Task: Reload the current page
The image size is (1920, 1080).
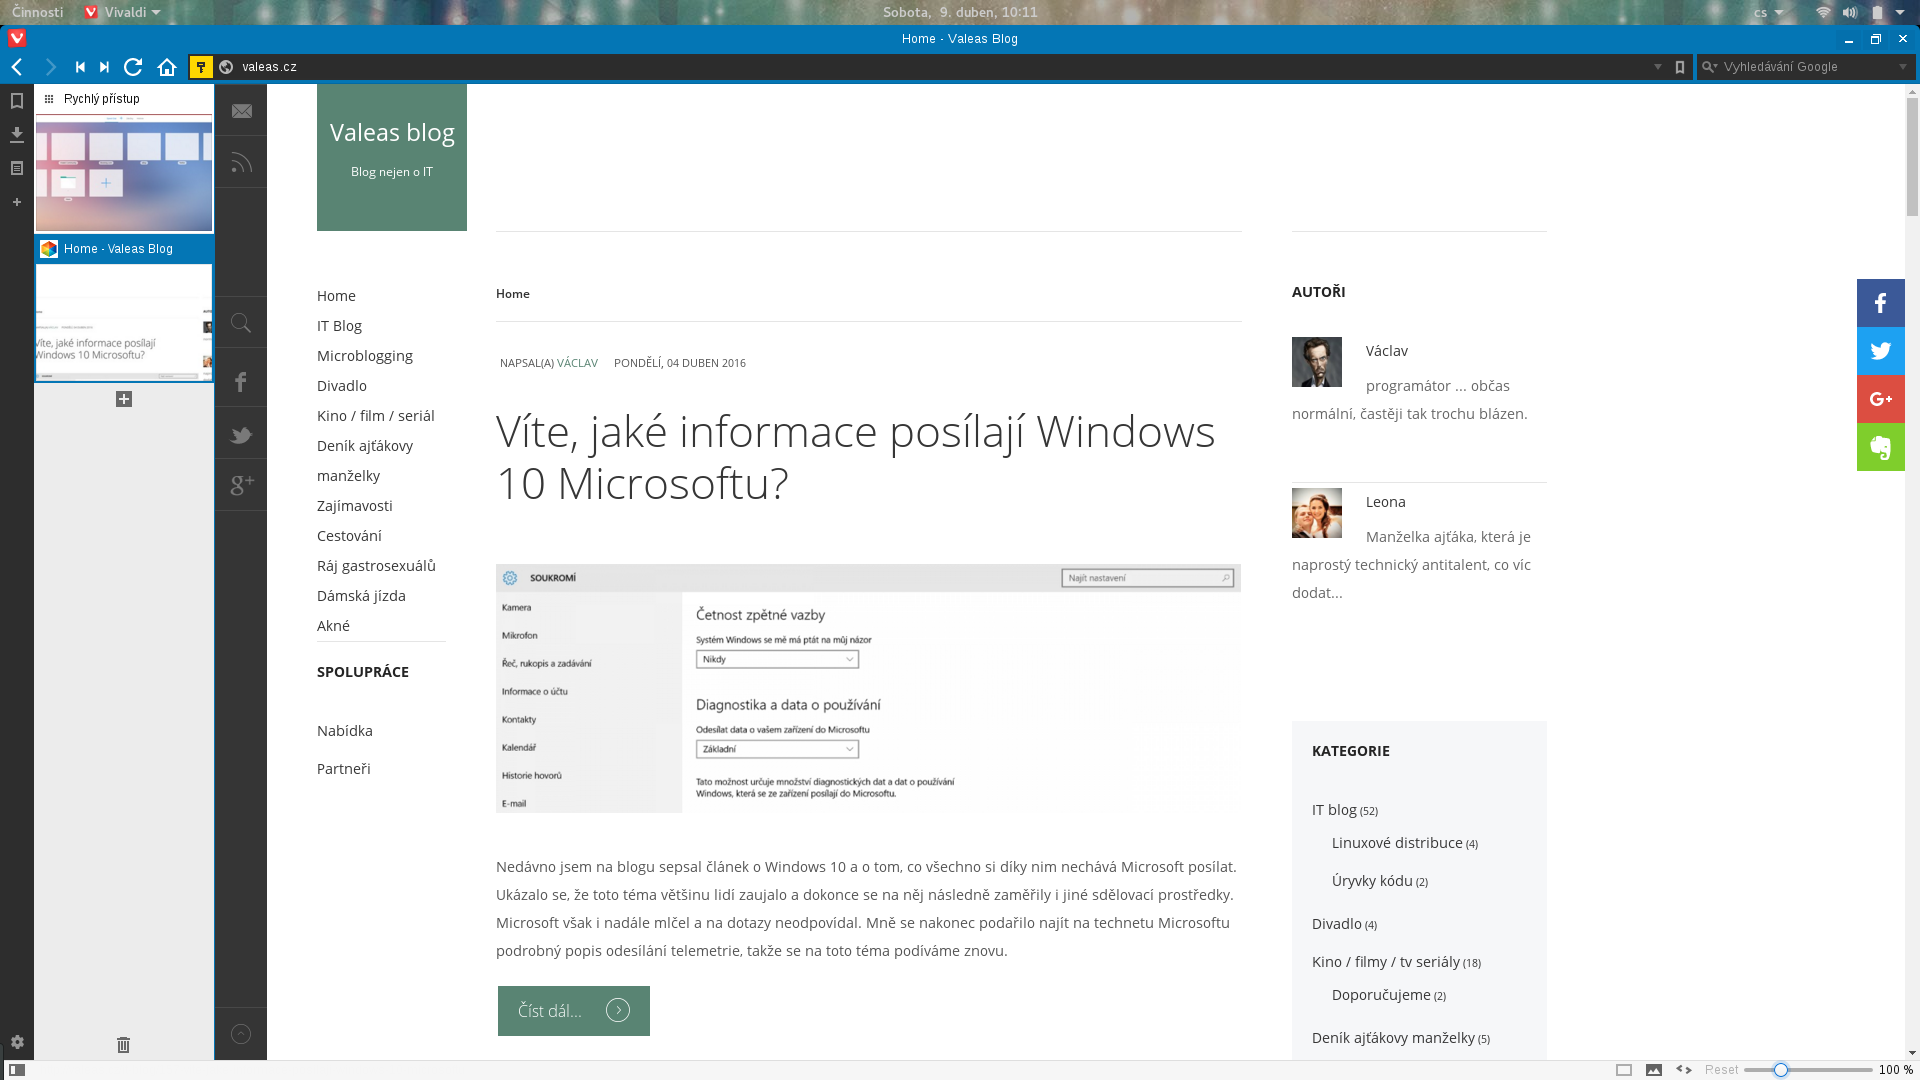Action: pyautogui.click(x=133, y=67)
